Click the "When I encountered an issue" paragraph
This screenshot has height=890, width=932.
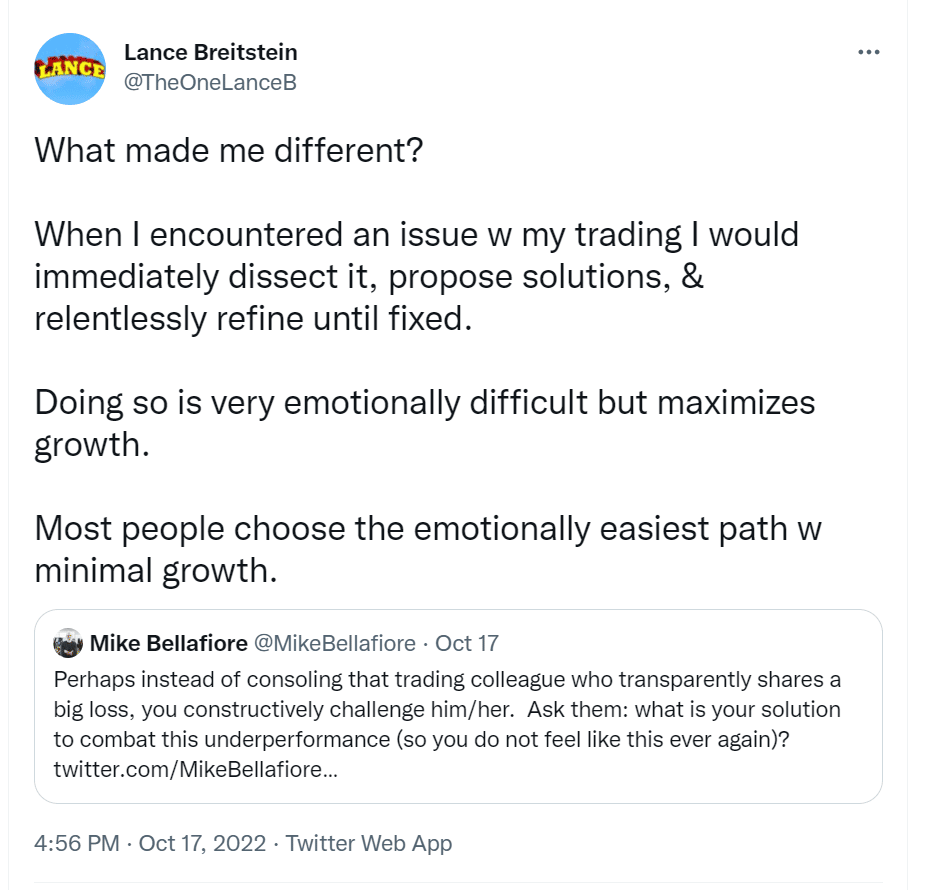416,277
